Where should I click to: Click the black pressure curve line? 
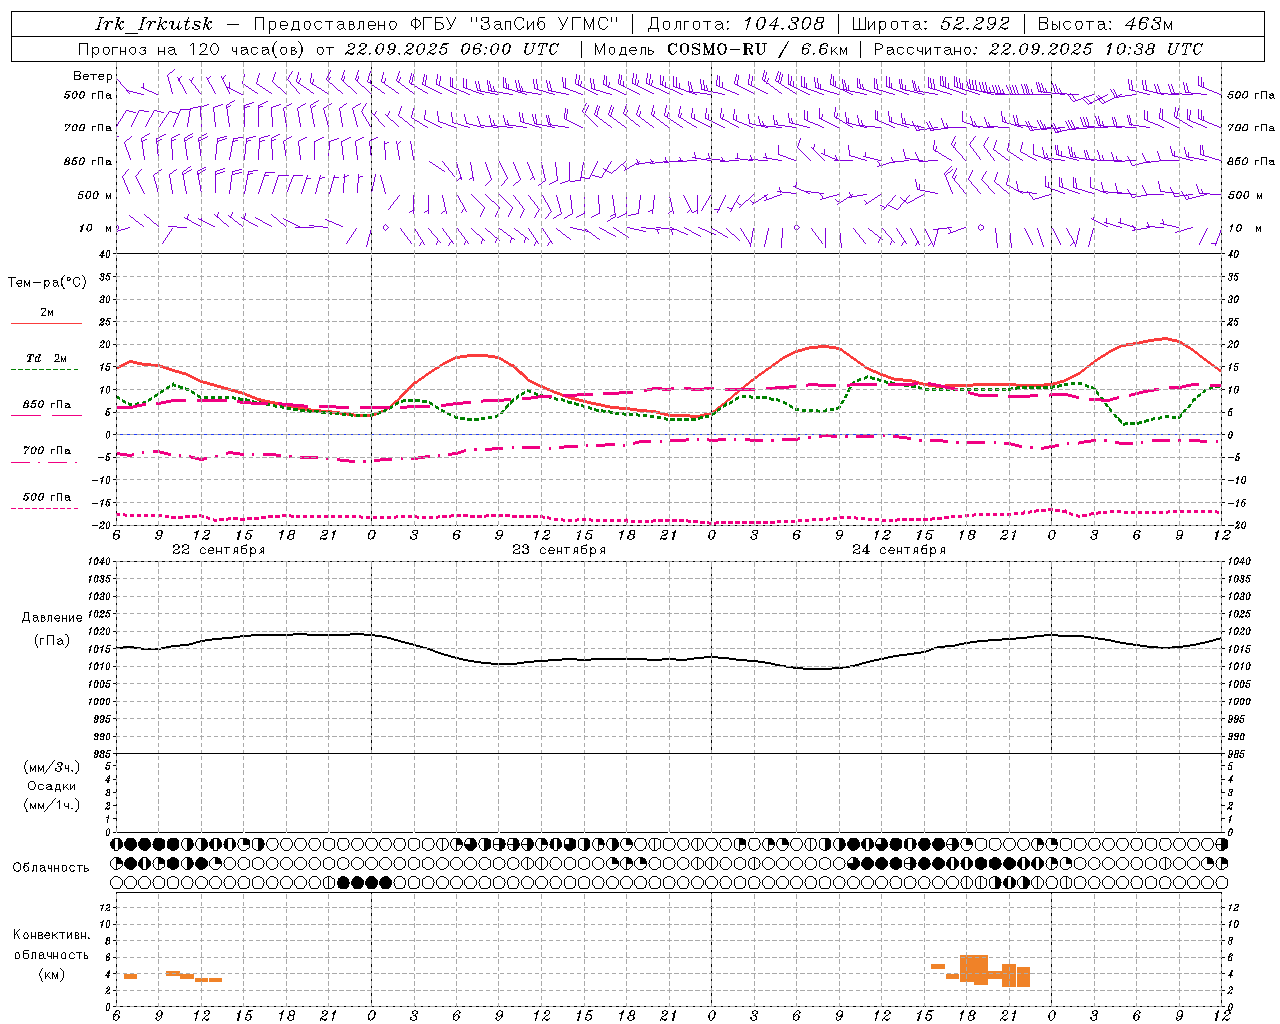[668, 659]
